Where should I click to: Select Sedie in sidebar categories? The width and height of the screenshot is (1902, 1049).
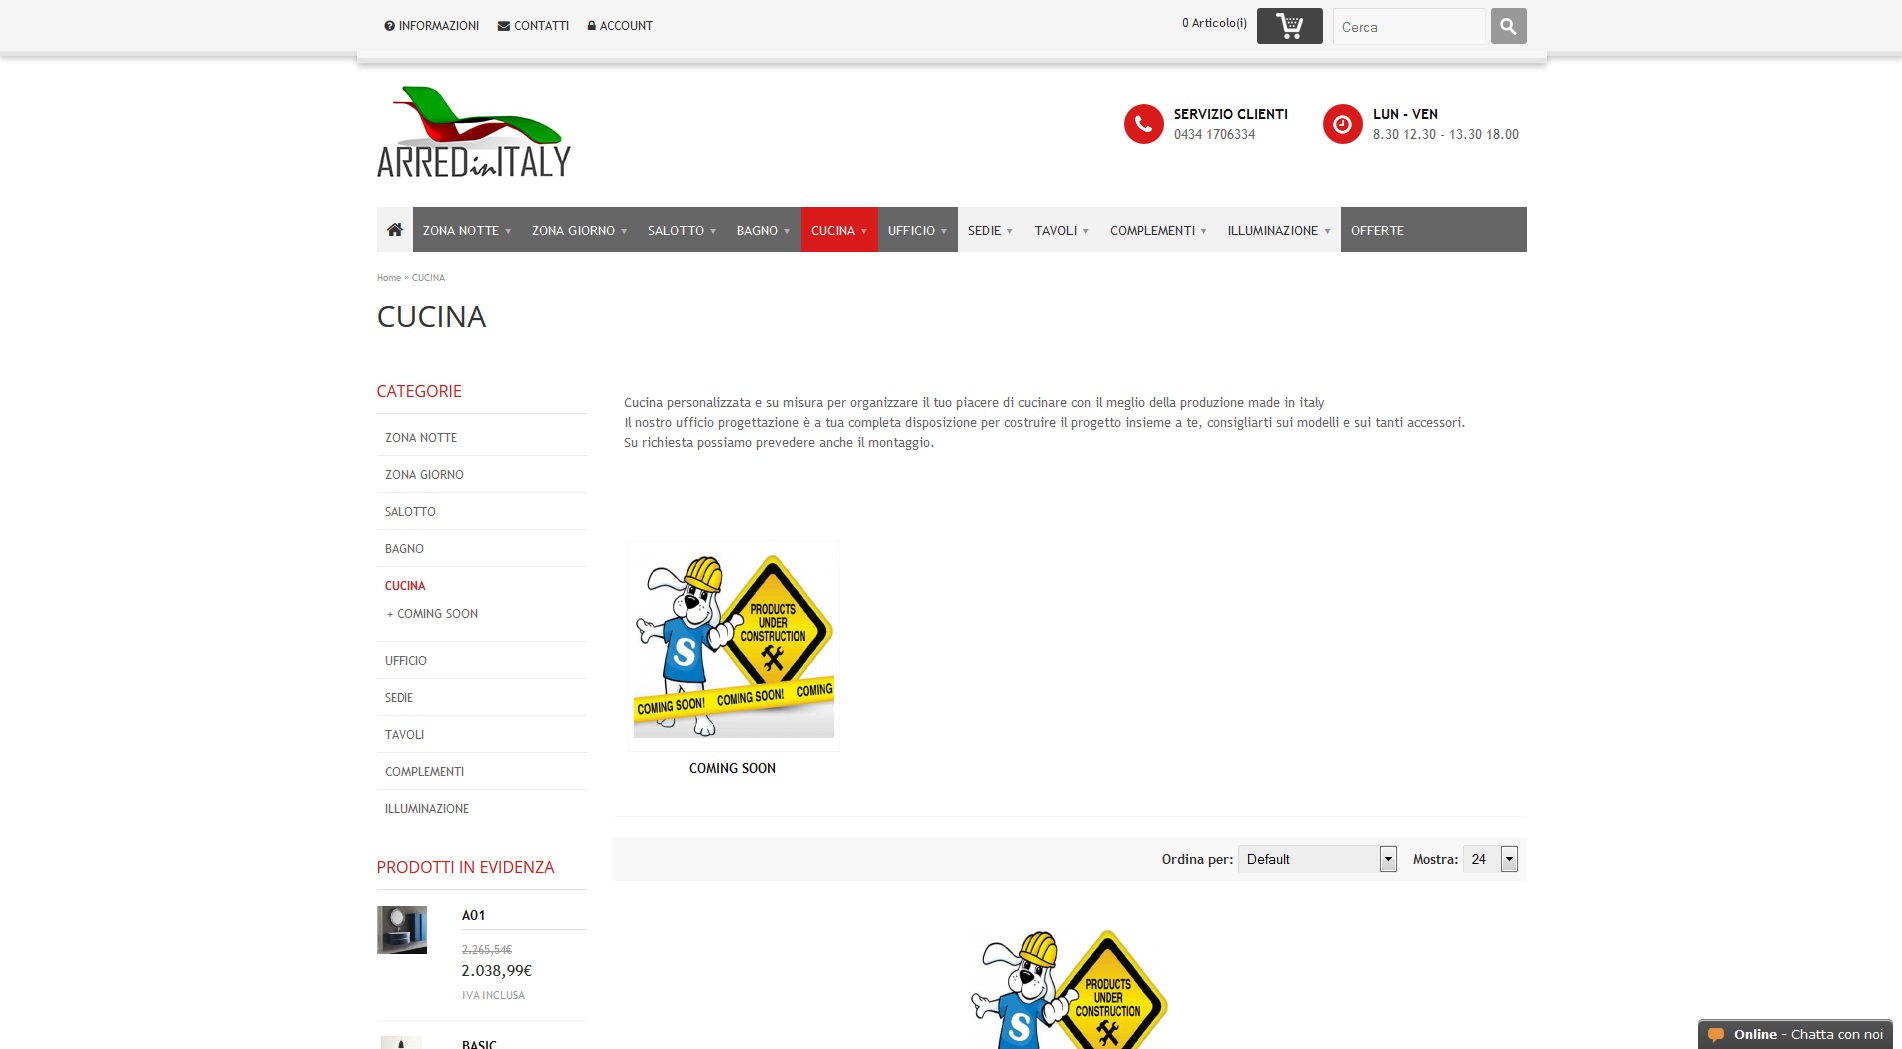click(x=399, y=698)
